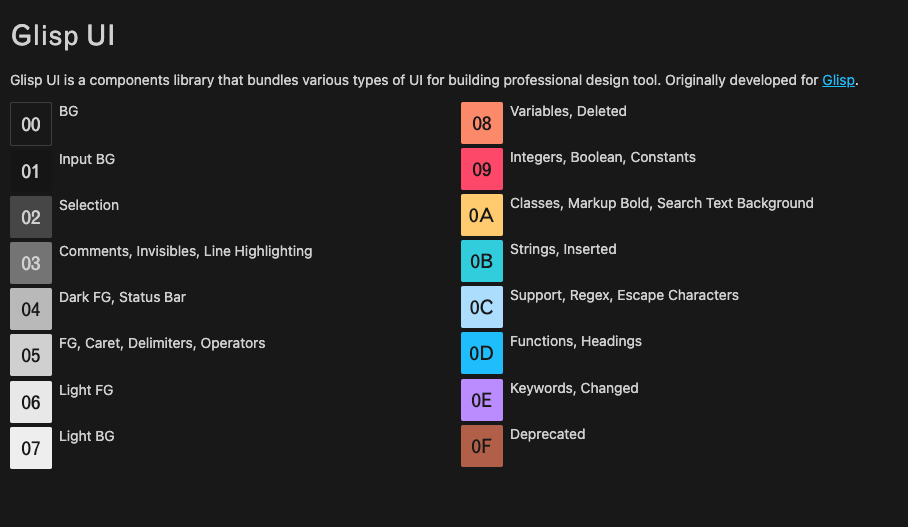The image size is (908, 527).
Task: Select the 0E Keywords purple swatch
Action: pyautogui.click(x=482, y=400)
